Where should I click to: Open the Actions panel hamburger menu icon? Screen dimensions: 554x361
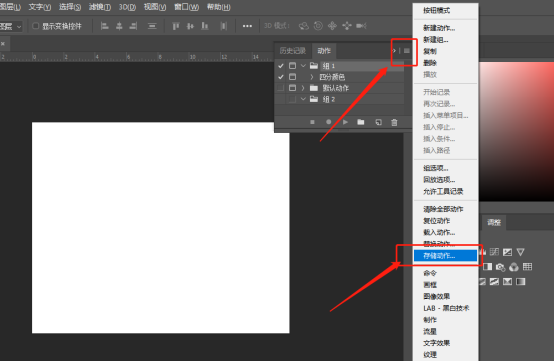407,51
